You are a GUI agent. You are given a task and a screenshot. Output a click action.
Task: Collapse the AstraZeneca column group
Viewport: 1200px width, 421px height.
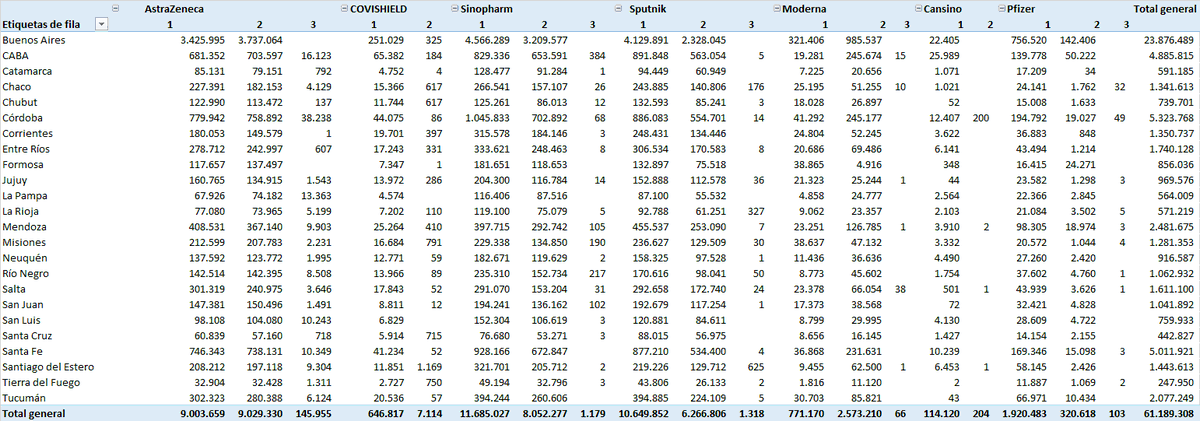coord(117,8)
